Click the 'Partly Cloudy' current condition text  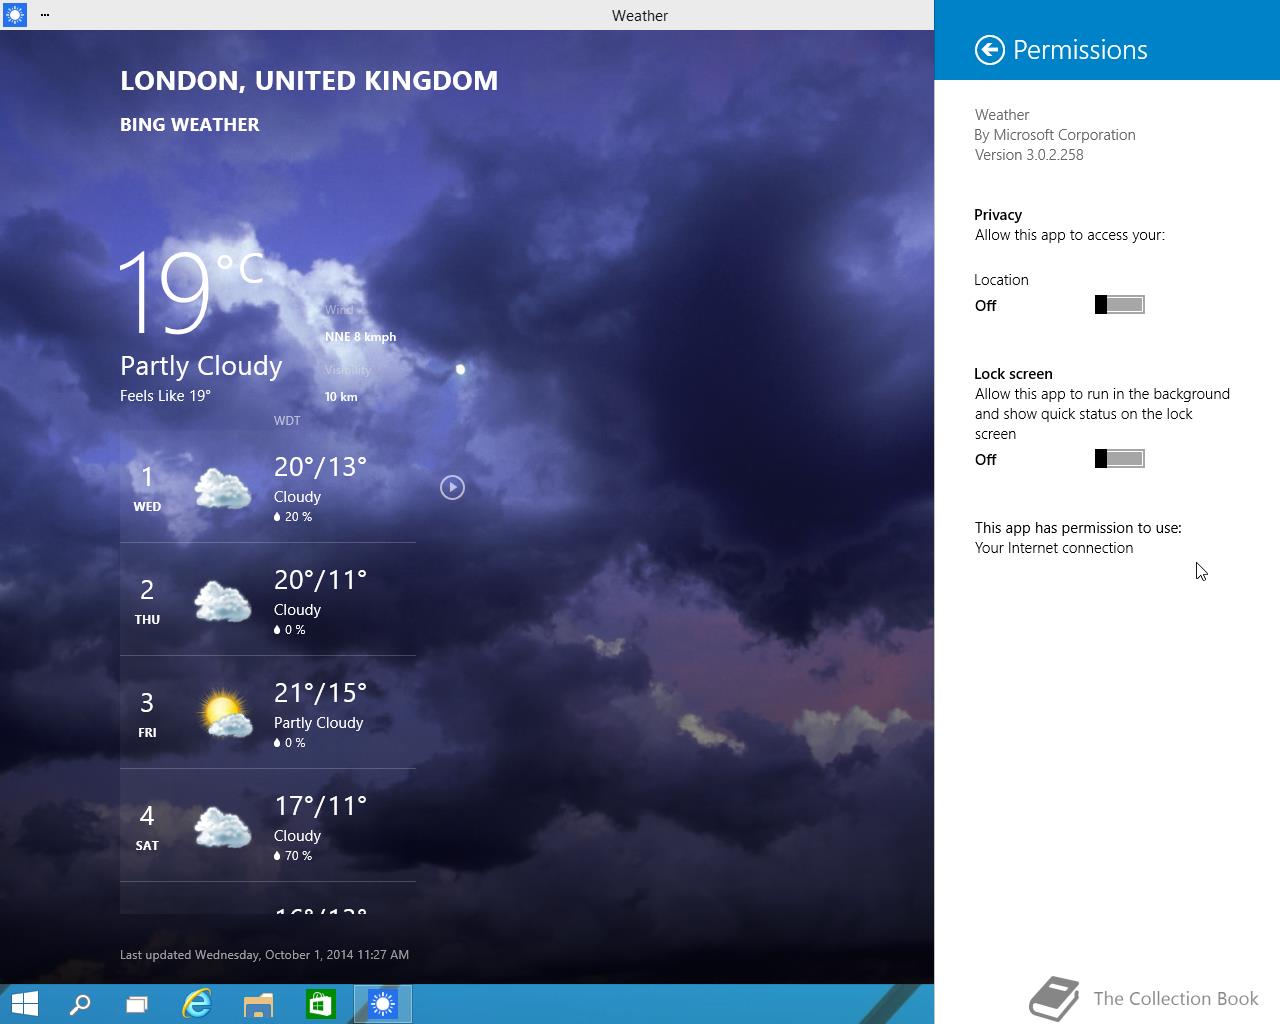pos(201,366)
